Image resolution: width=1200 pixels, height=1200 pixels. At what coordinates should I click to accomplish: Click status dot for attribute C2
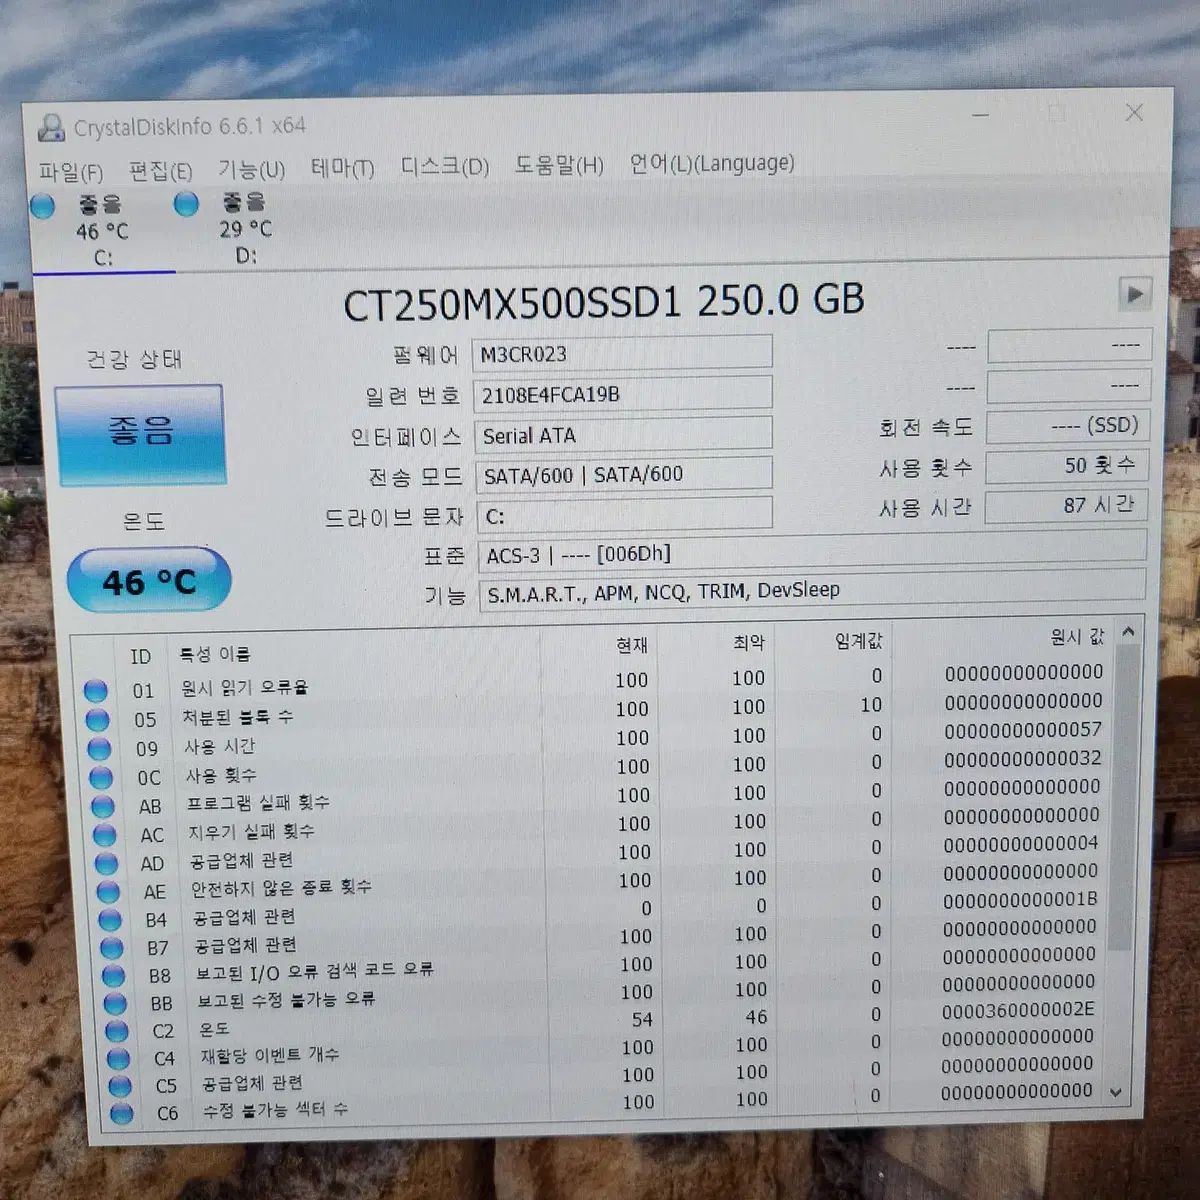pyautogui.click(x=117, y=1031)
